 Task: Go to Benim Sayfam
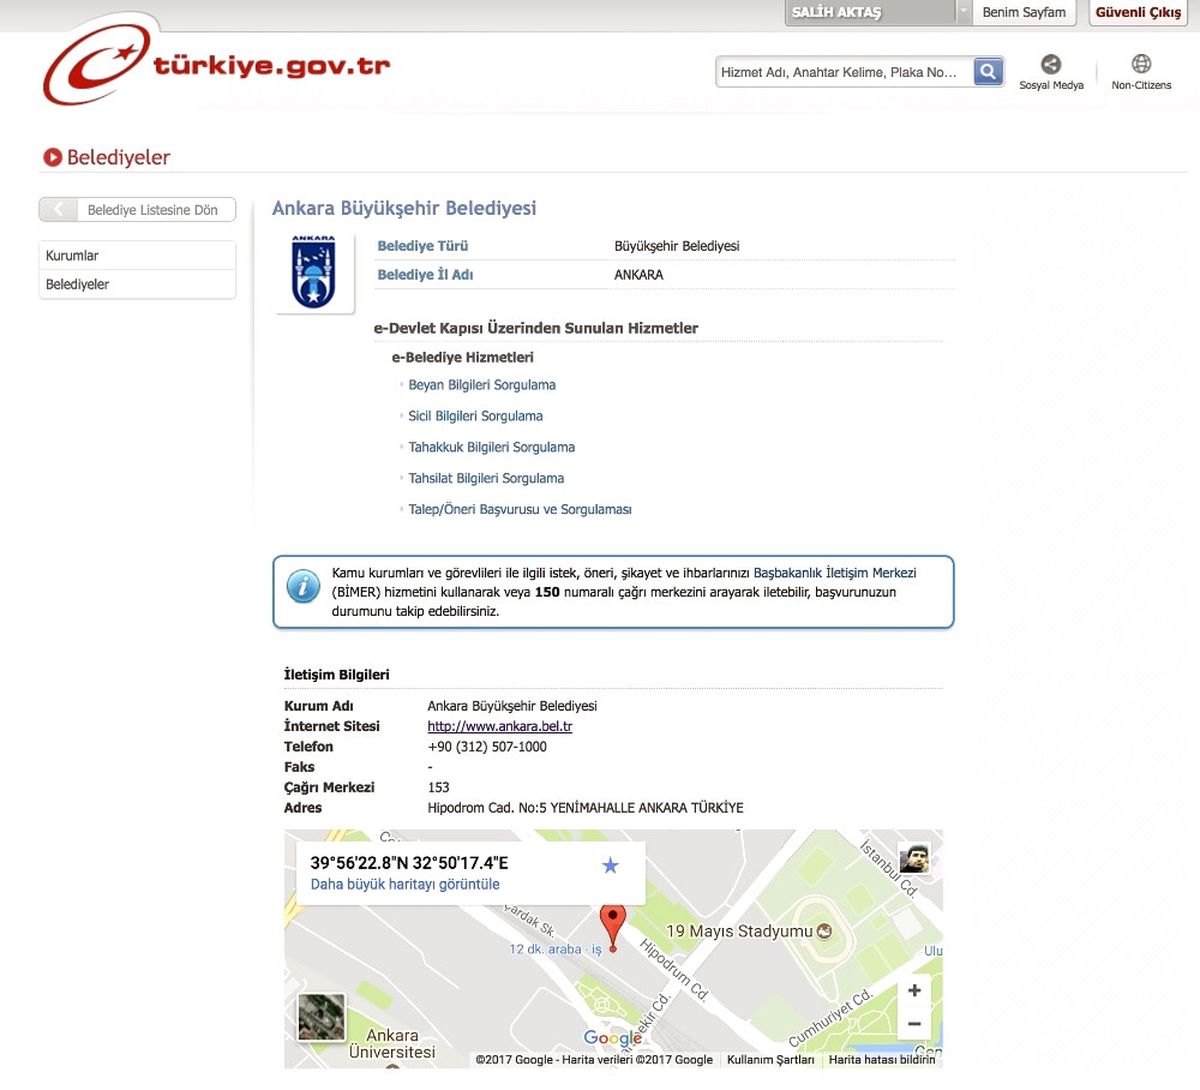tap(1024, 12)
